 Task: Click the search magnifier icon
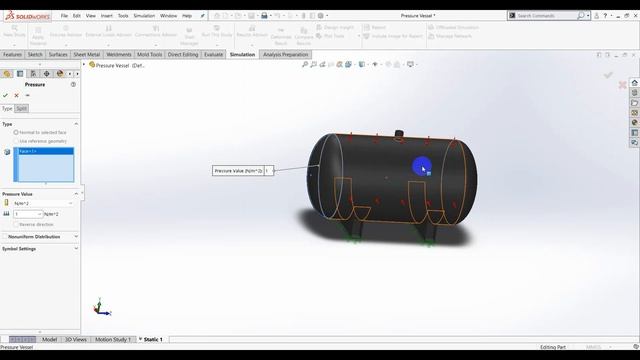(x=581, y=16)
